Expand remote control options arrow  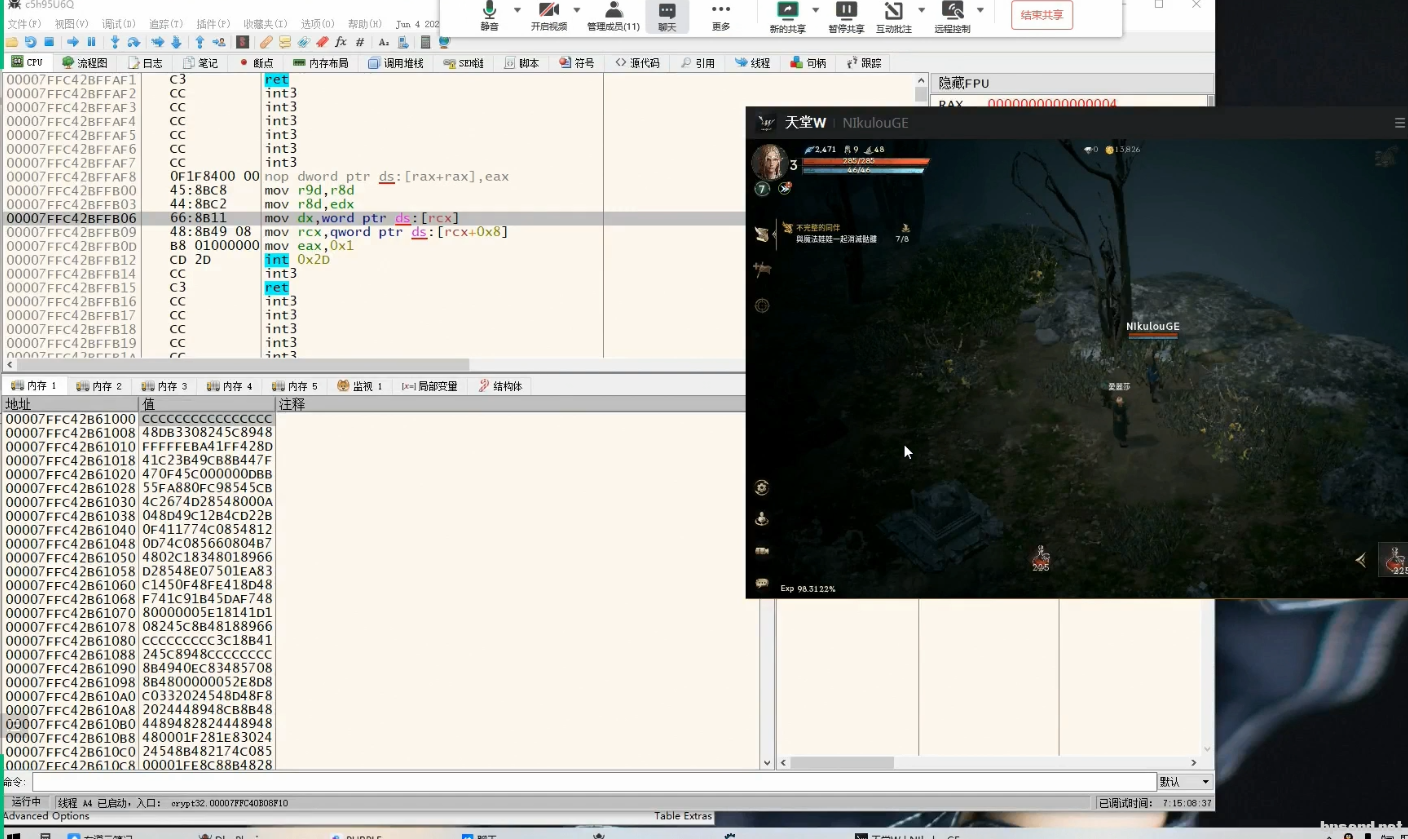[980, 10]
